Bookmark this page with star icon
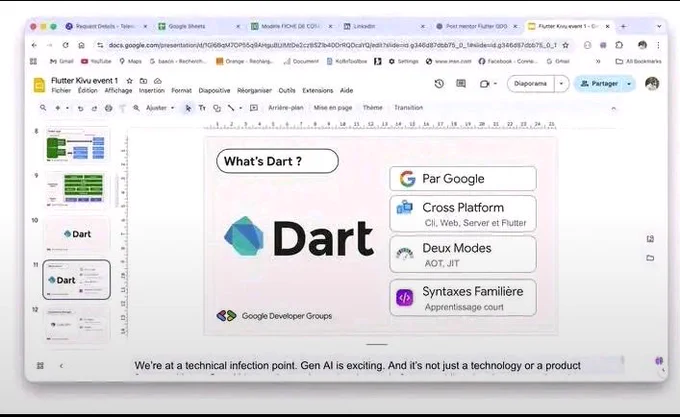 [x=566, y=45]
